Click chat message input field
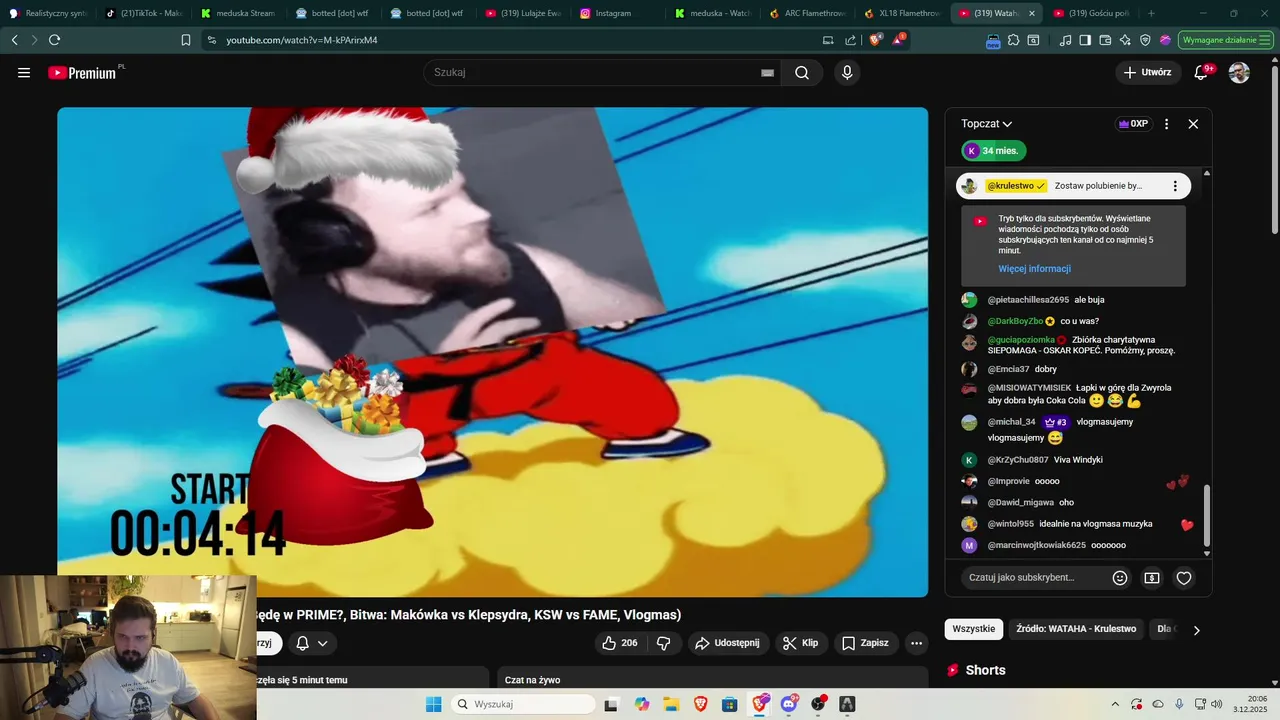Viewport: 1280px width, 720px height. click(x=1034, y=578)
